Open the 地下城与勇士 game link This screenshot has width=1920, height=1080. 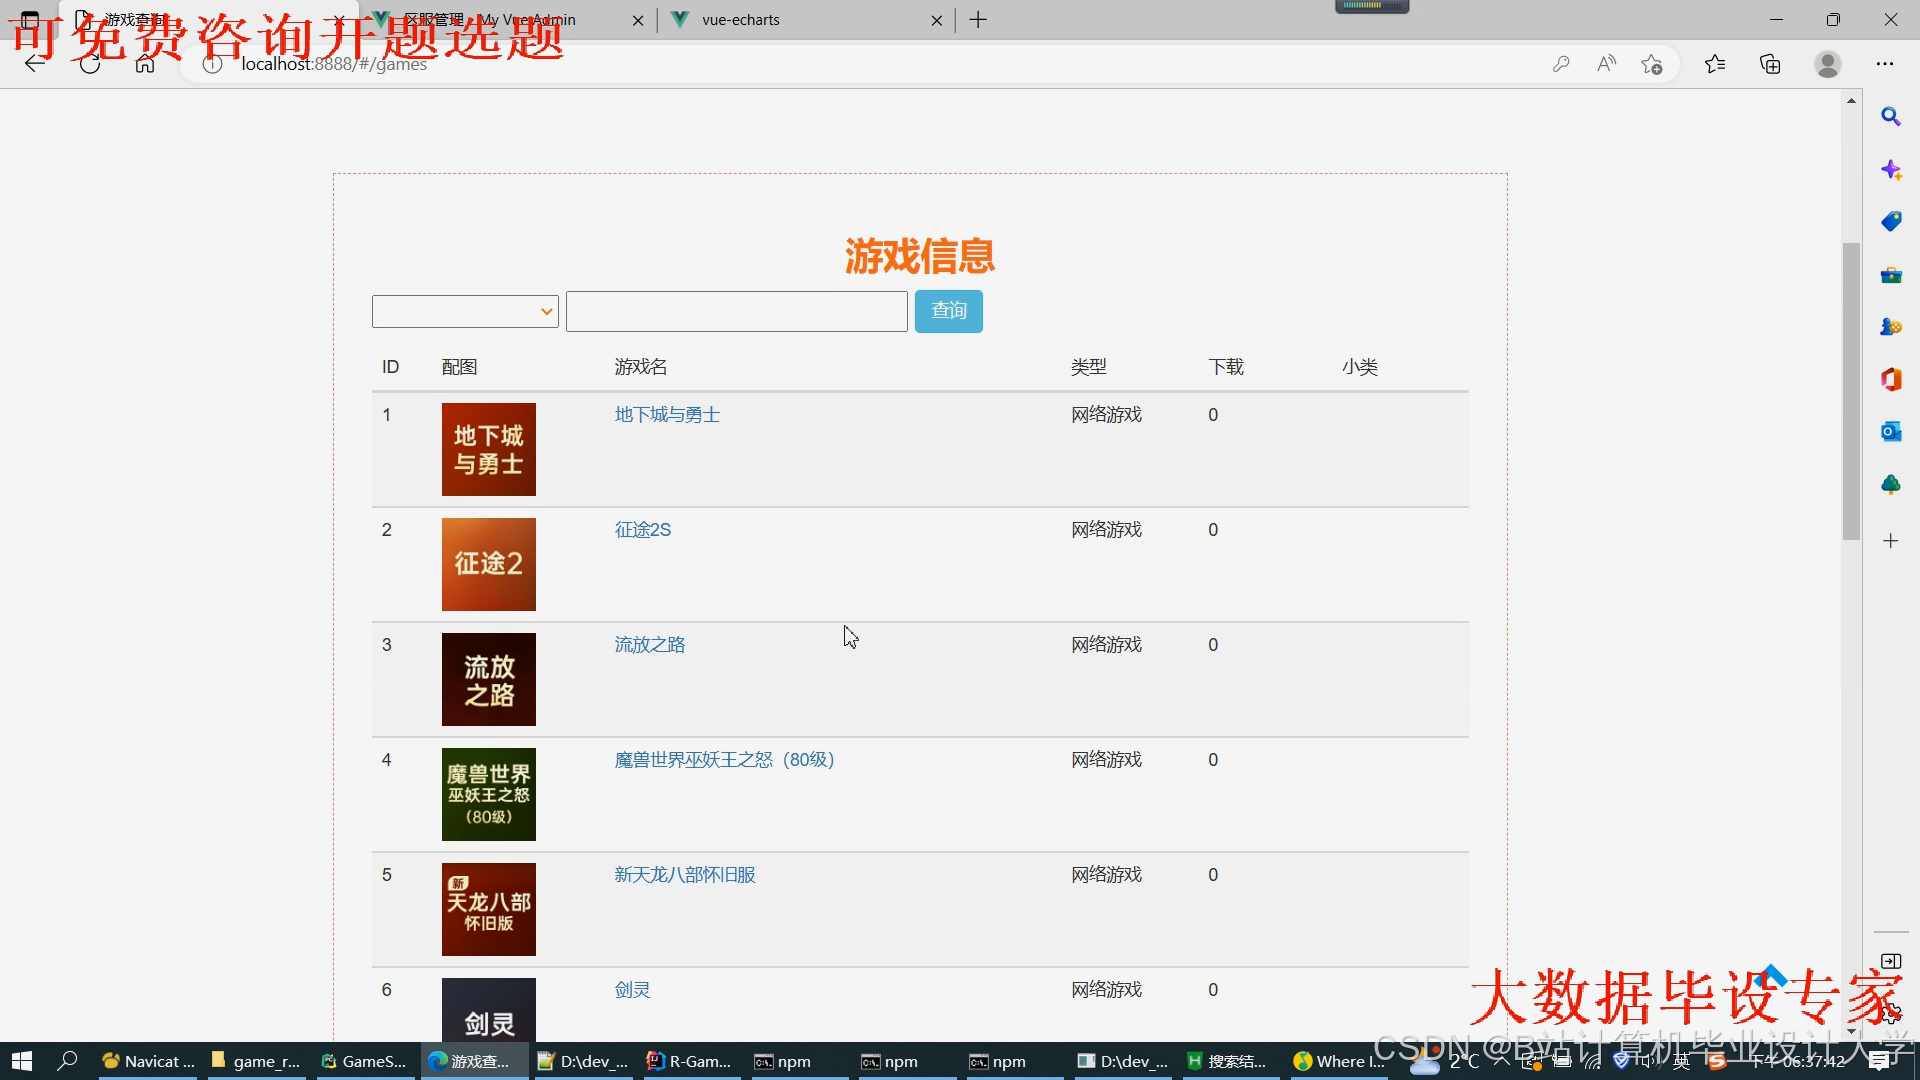[x=667, y=415]
